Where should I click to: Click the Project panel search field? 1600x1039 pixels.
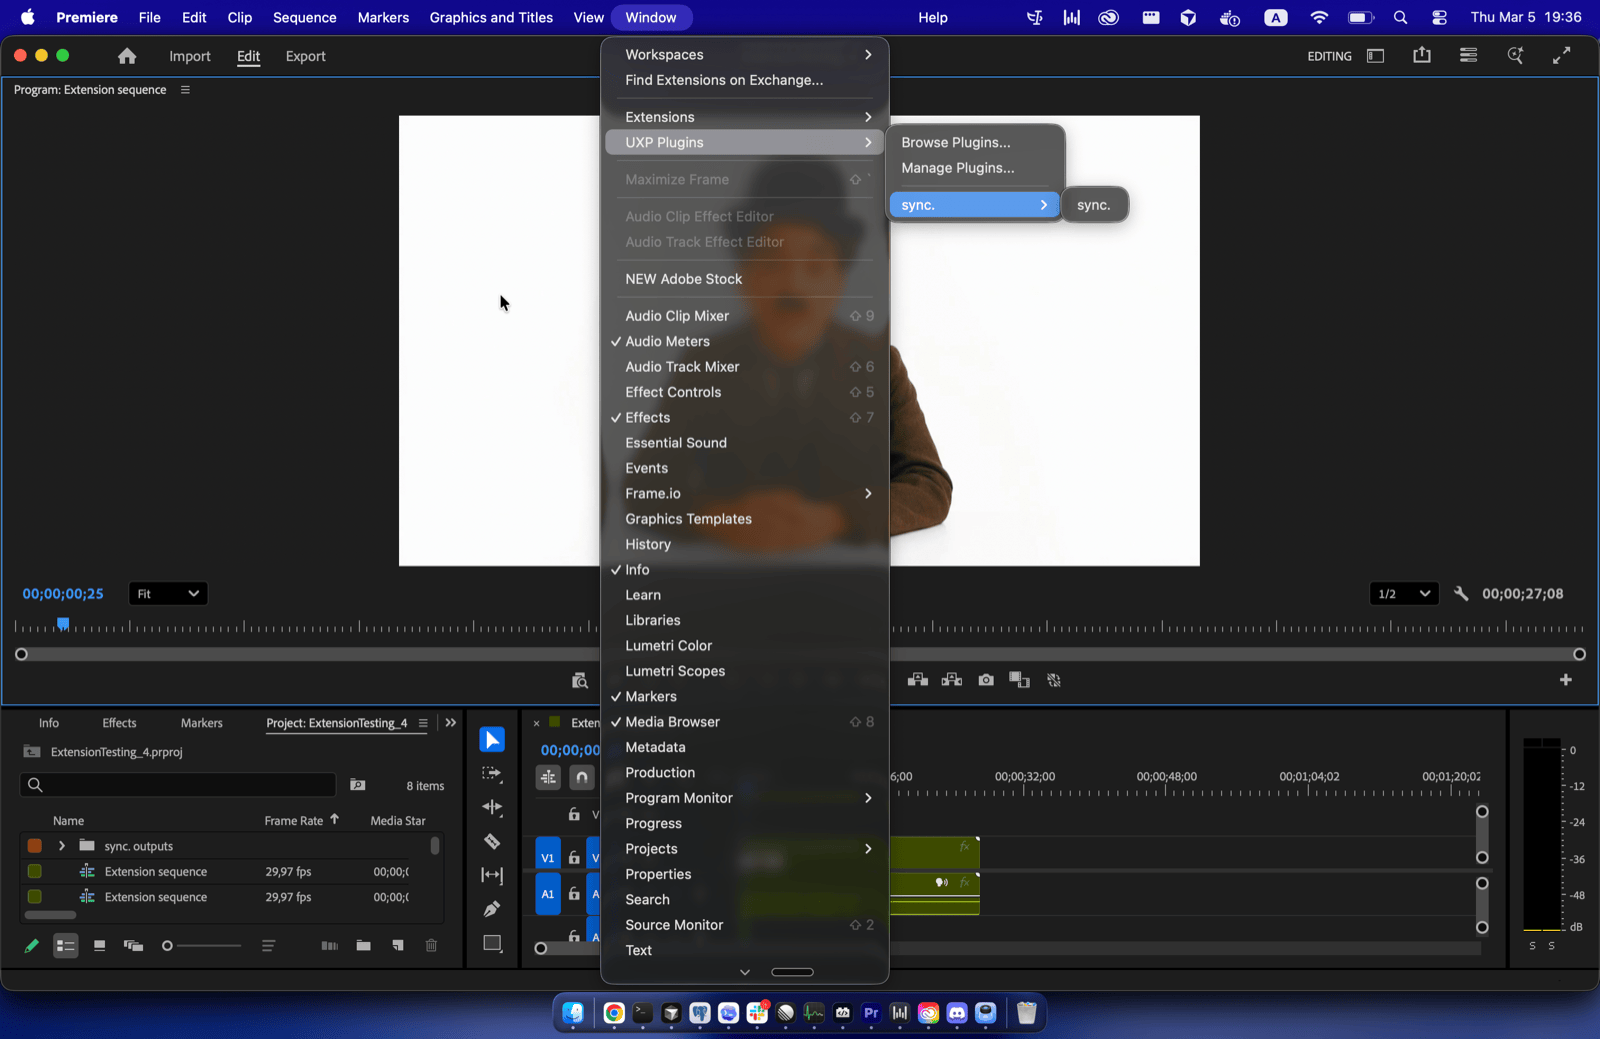click(180, 785)
